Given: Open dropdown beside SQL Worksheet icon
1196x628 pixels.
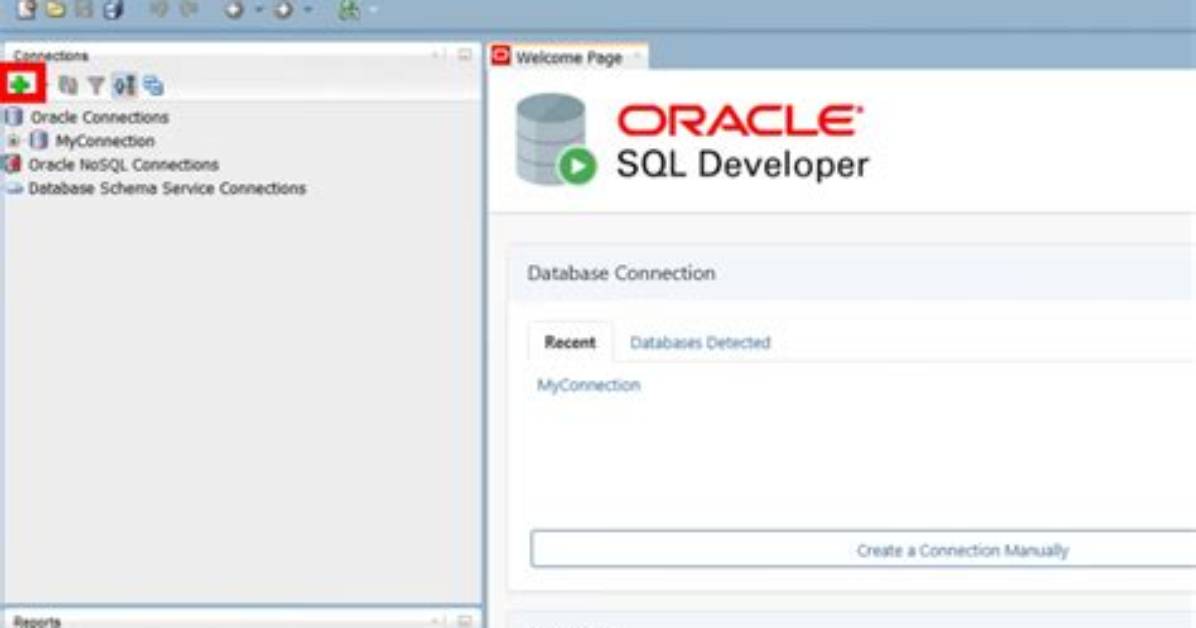Looking at the screenshot, I should coord(374,10).
